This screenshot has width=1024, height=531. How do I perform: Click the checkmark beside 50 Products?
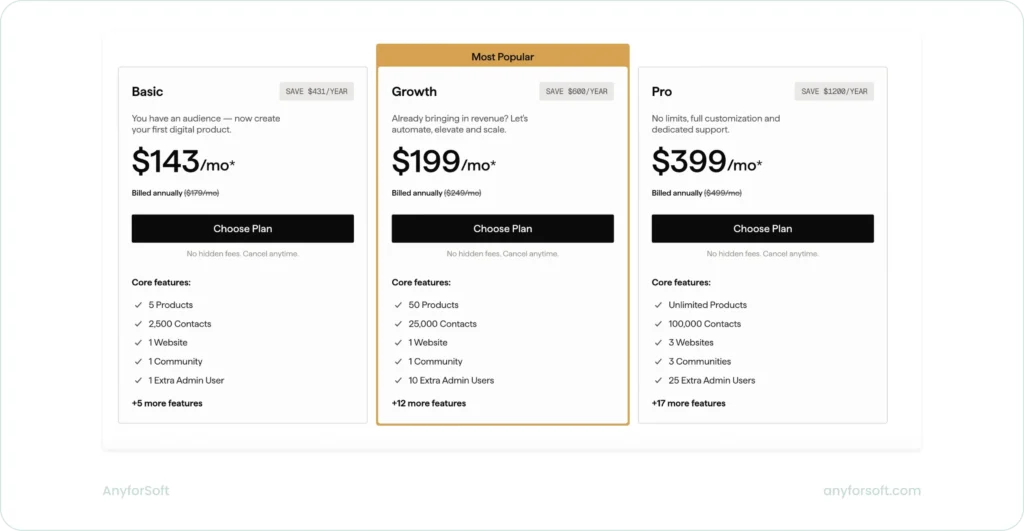(397, 305)
